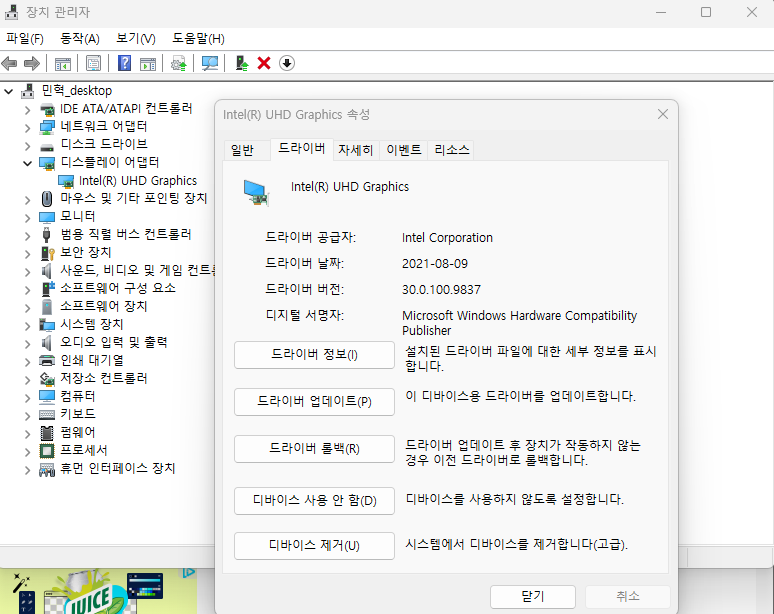Open Help via the blue question-mark icon

point(124,63)
